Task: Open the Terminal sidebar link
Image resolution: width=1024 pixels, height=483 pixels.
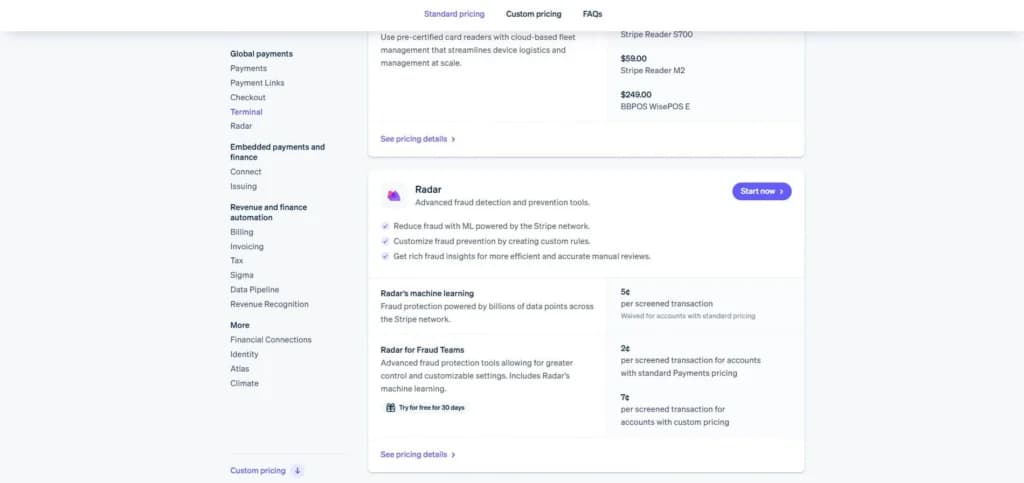Action: 246,112
